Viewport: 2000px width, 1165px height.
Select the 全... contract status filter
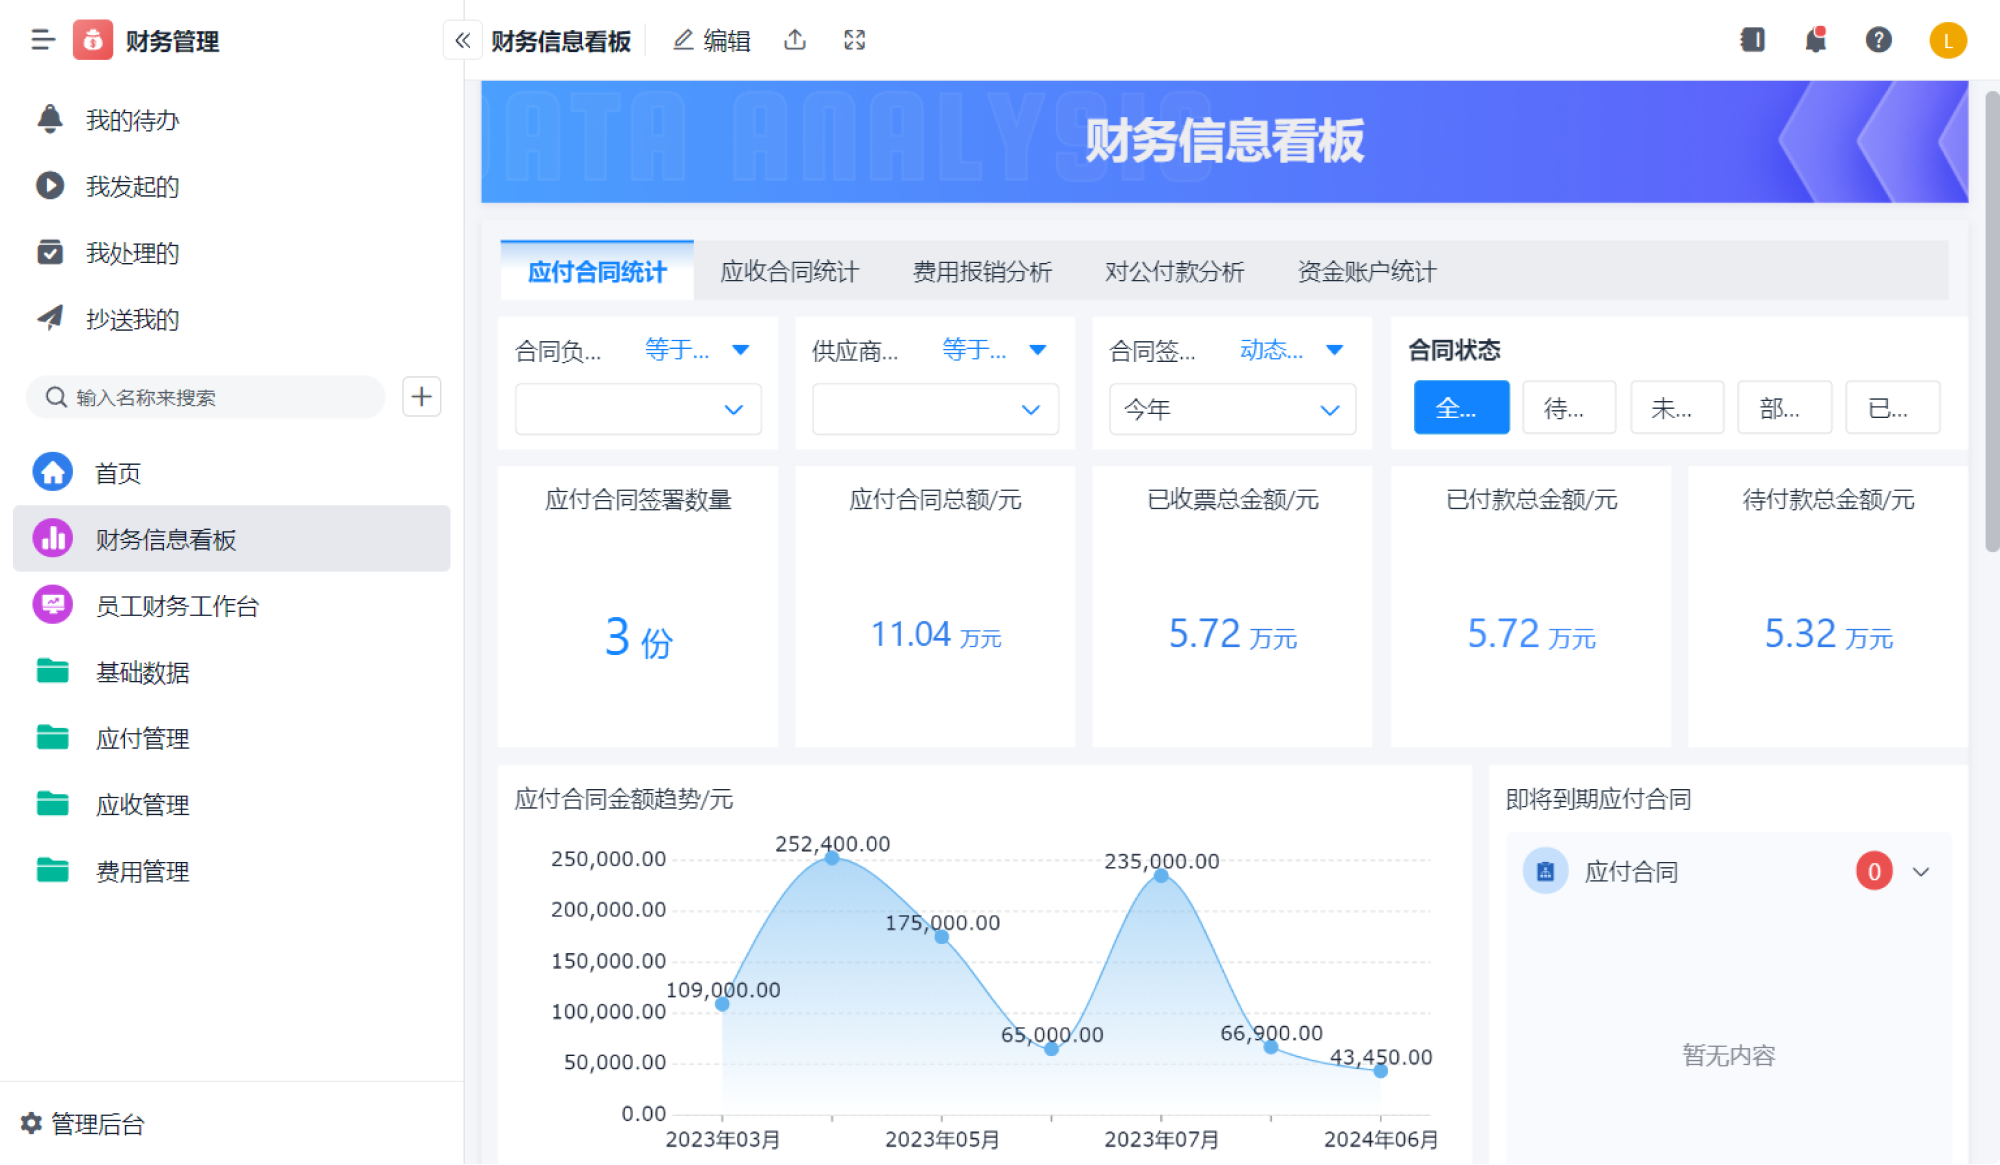point(1461,407)
